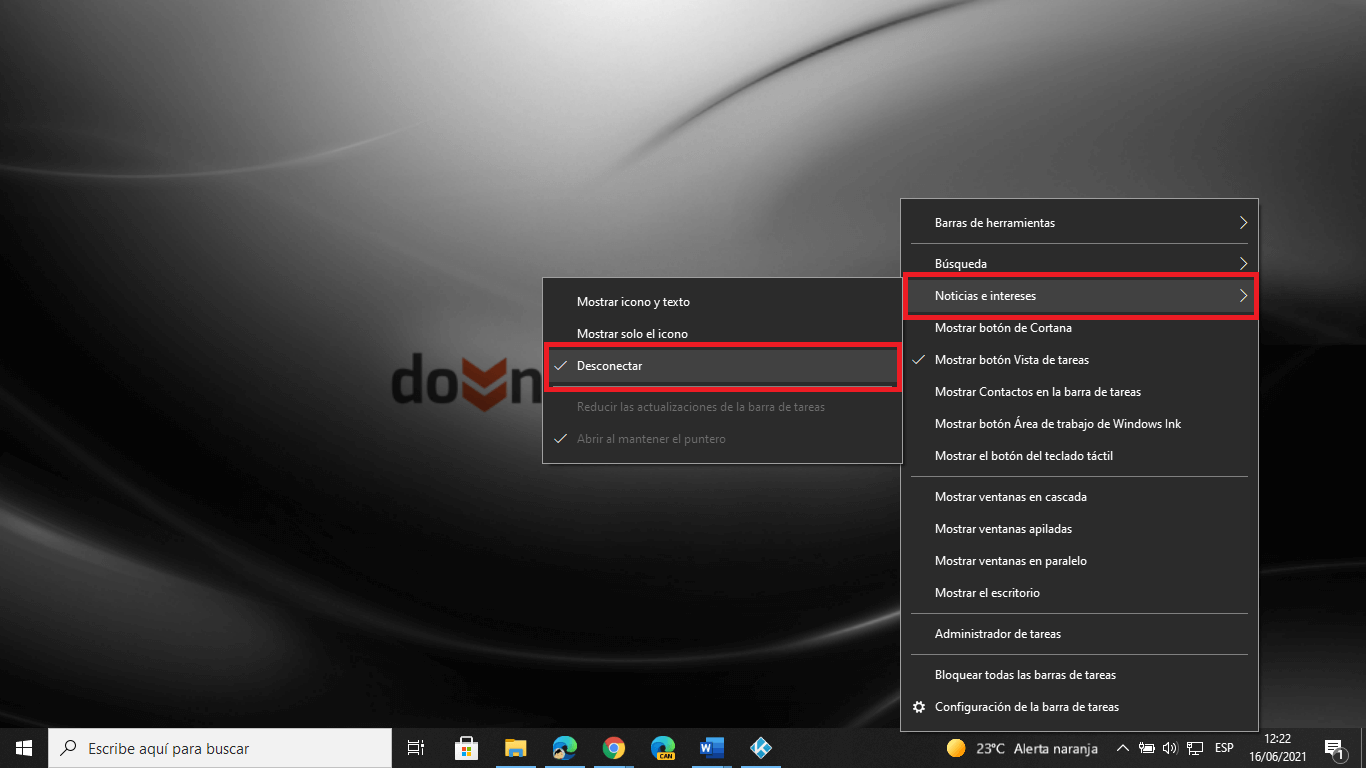Expand the Barras de herramientas submenu

pos(1080,222)
